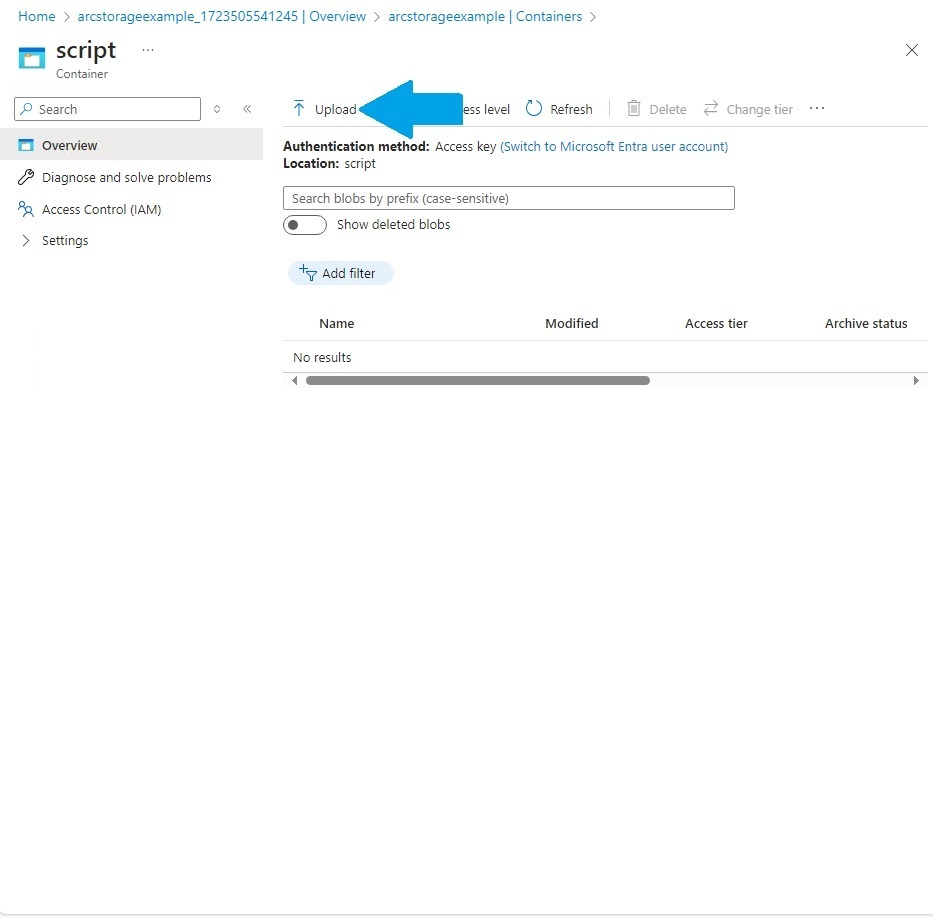Go to Home breadcrumb
The width and height of the screenshot is (933, 917).
(x=36, y=17)
